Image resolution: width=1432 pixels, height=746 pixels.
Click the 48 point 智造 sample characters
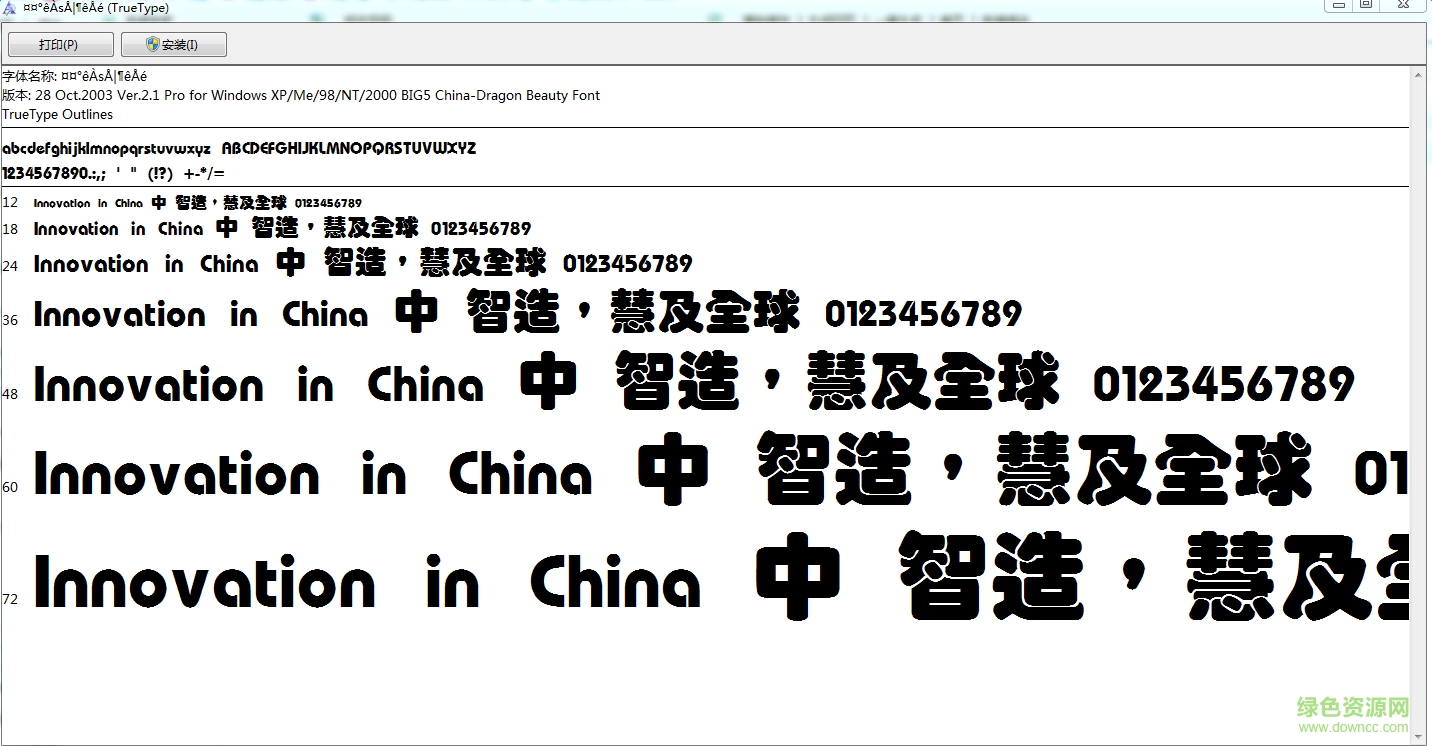tap(677, 383)
